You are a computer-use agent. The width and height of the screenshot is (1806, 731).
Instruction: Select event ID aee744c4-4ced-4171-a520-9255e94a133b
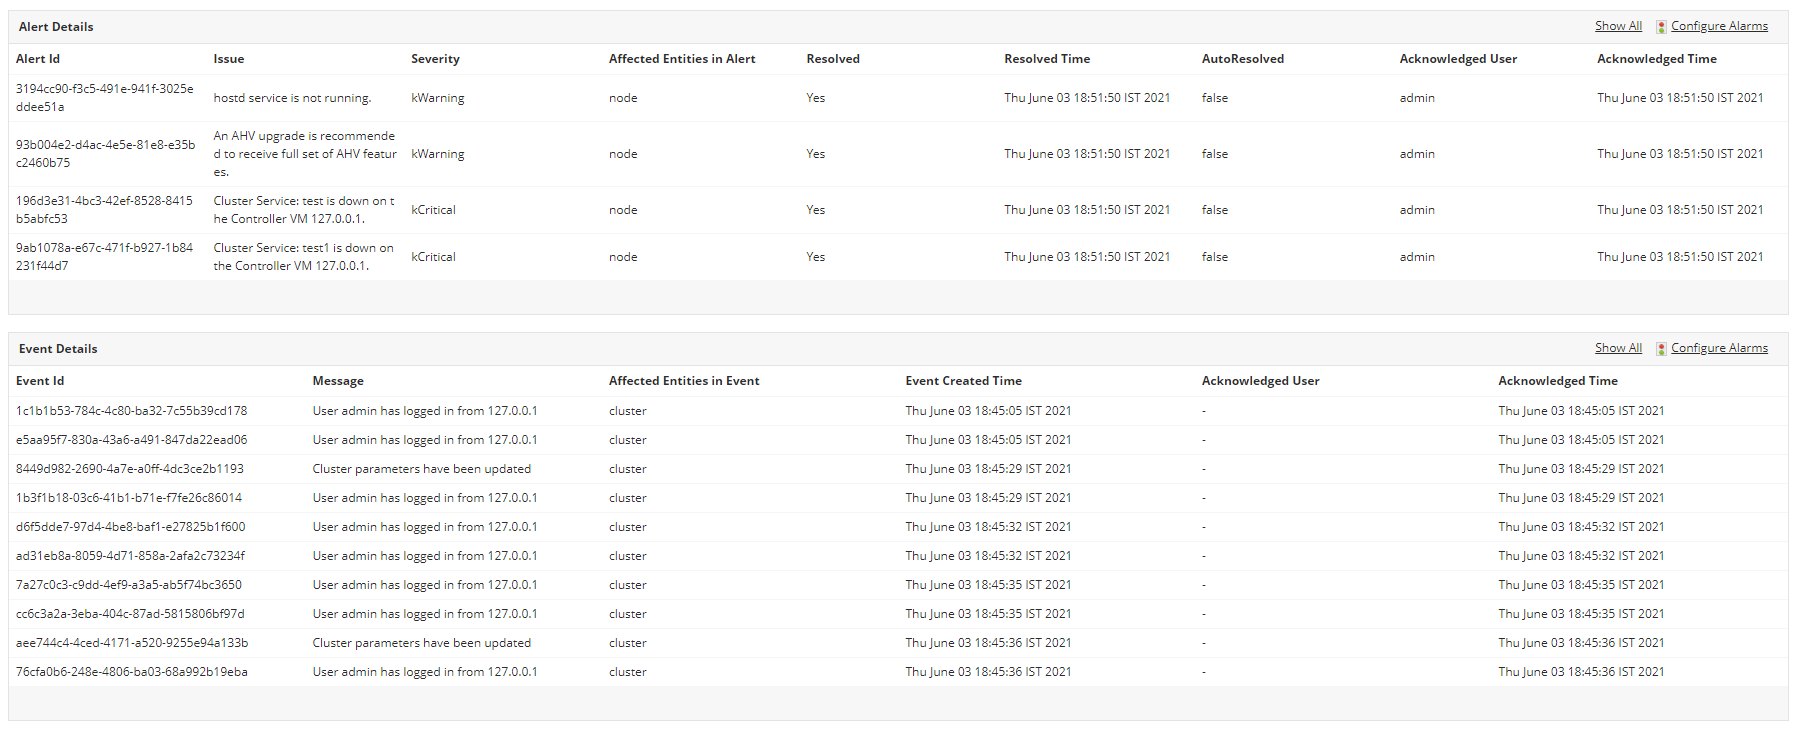132,643
